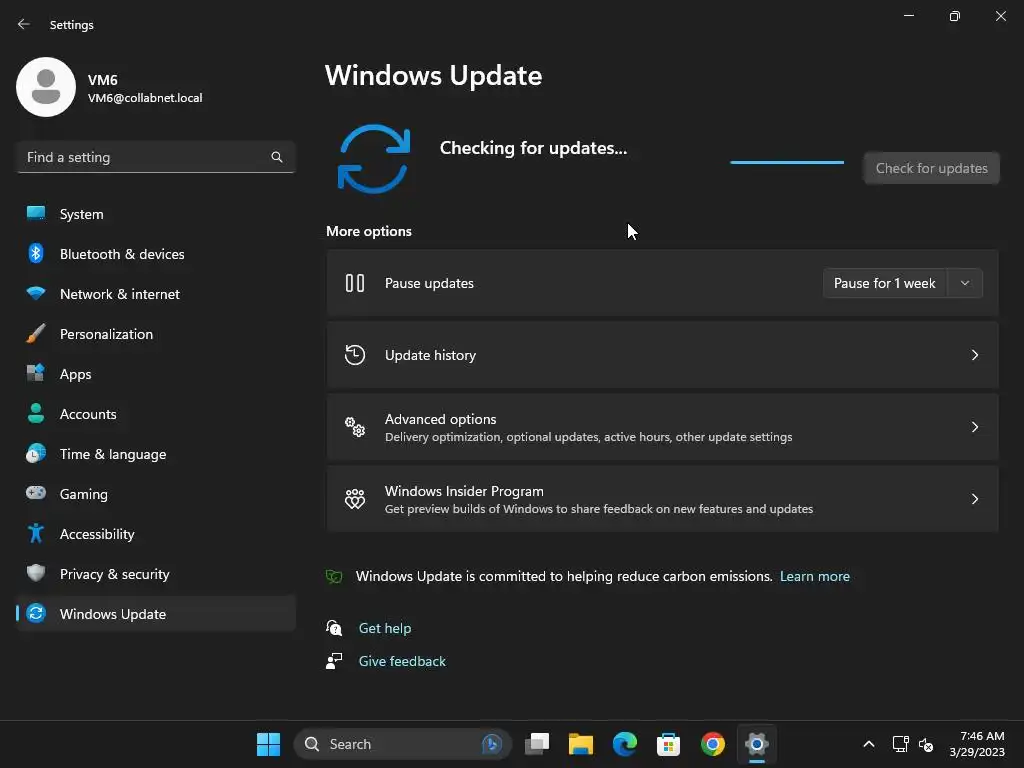Click the Personalization paintbrush icon
This screenshot has height=768, width=1024.
(x=36, y=334)
